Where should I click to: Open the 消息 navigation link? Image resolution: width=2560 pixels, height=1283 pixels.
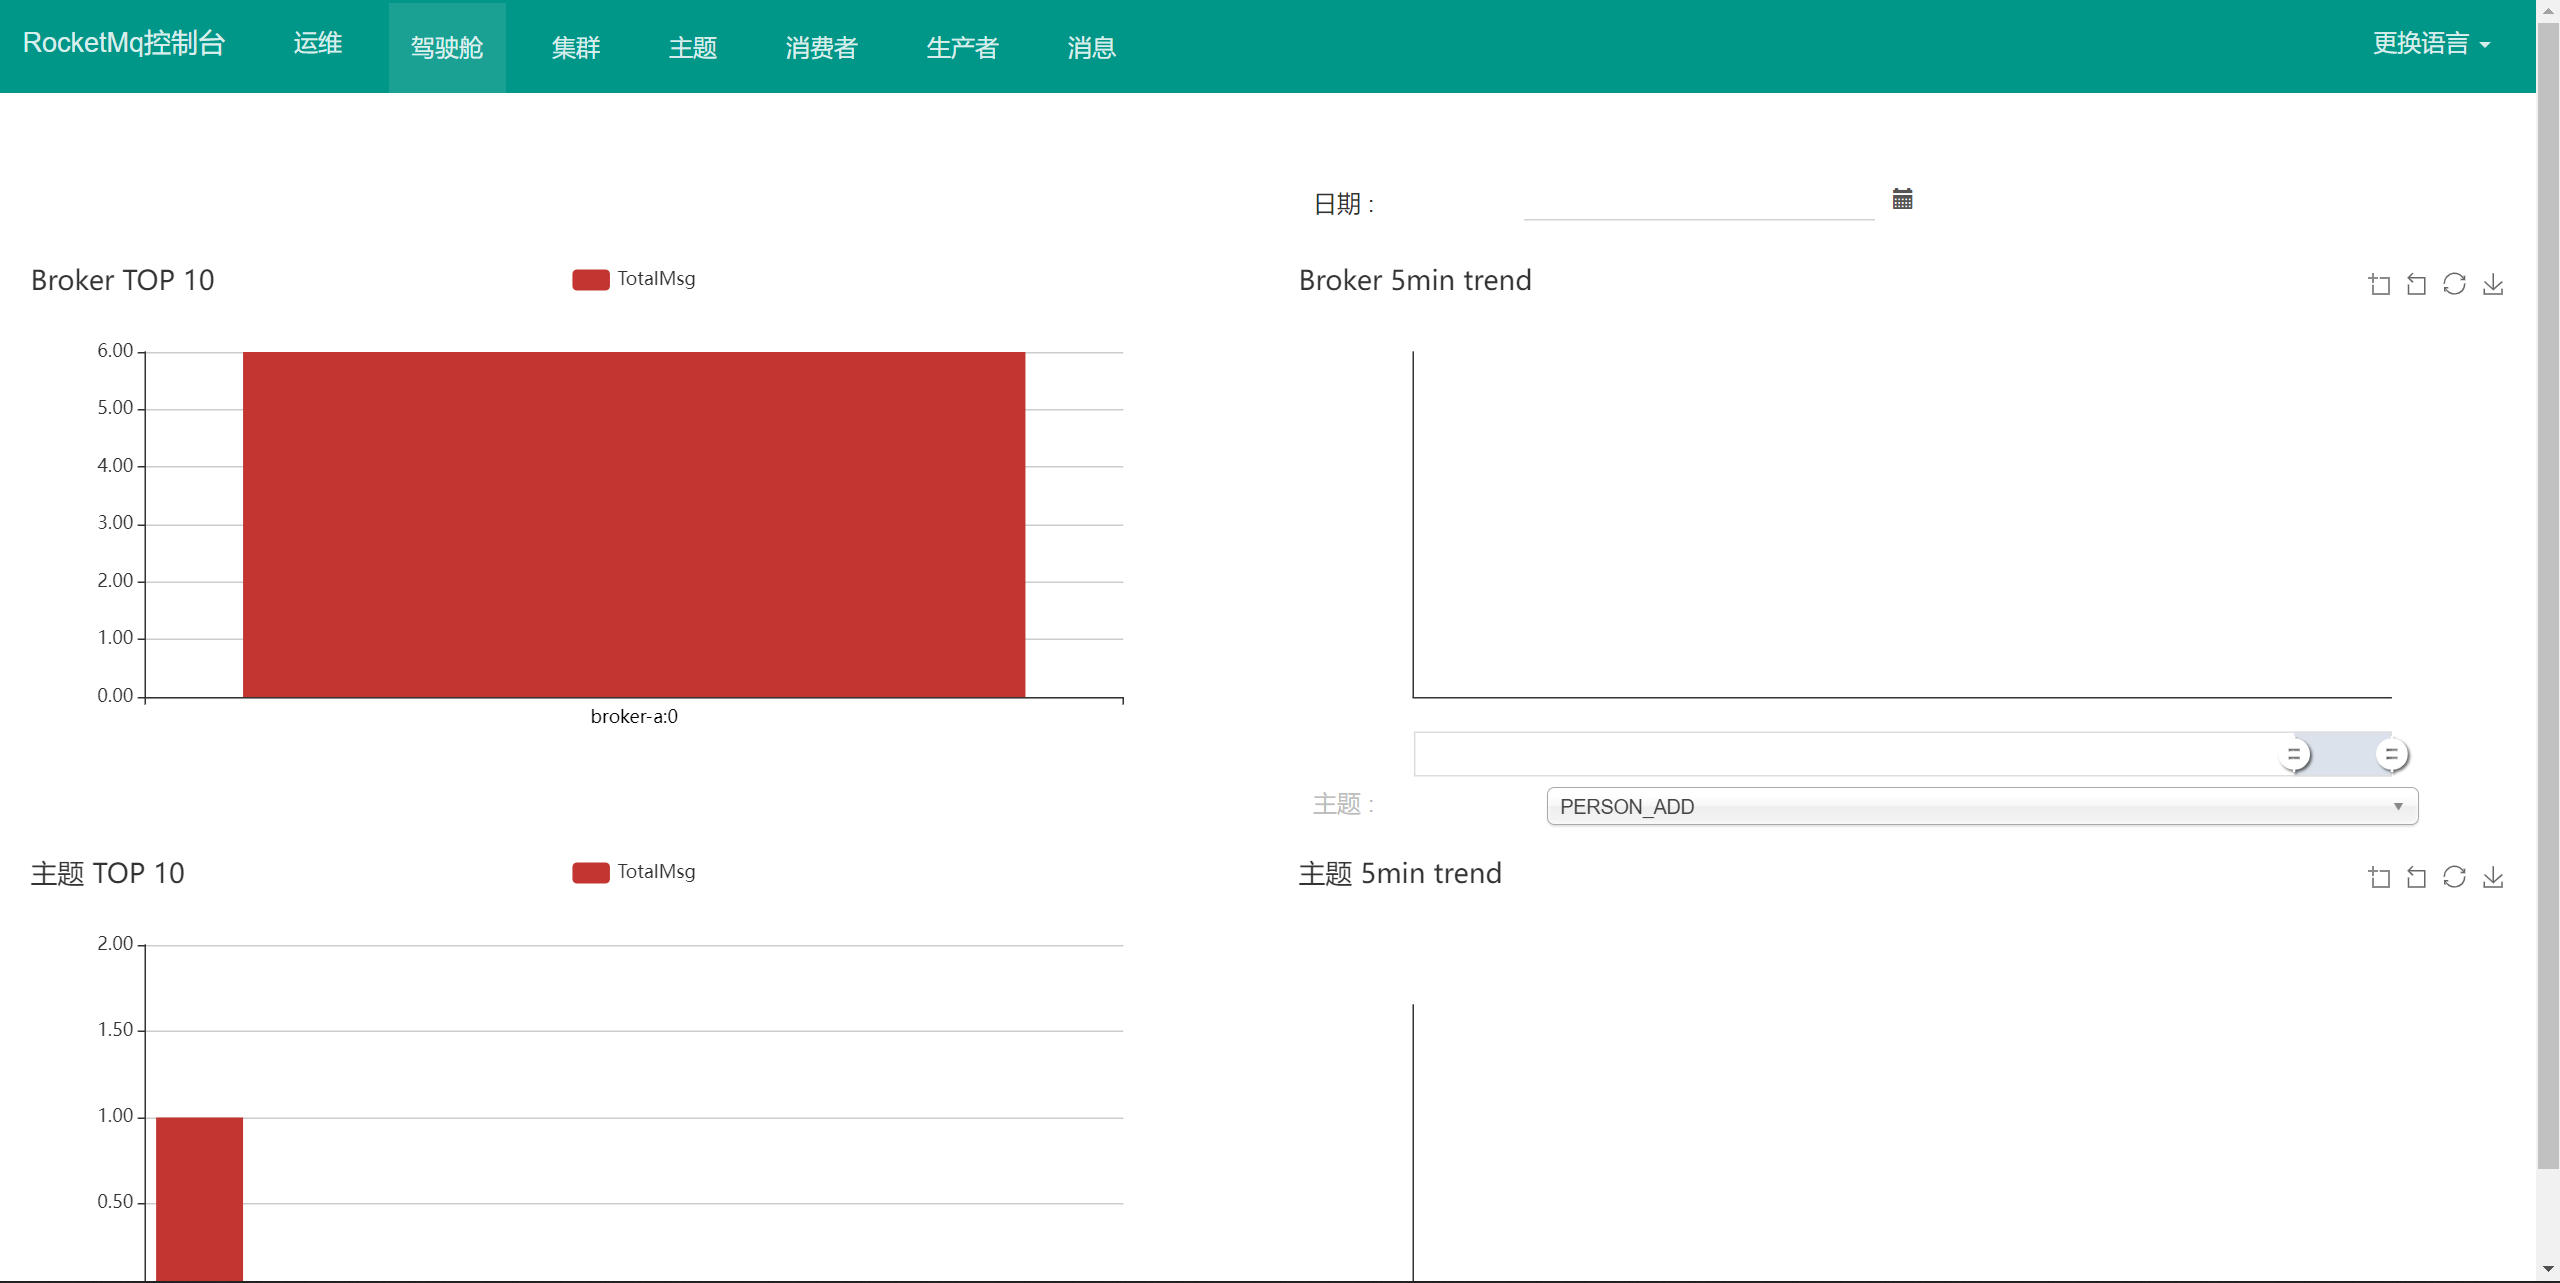point(1091,48)
